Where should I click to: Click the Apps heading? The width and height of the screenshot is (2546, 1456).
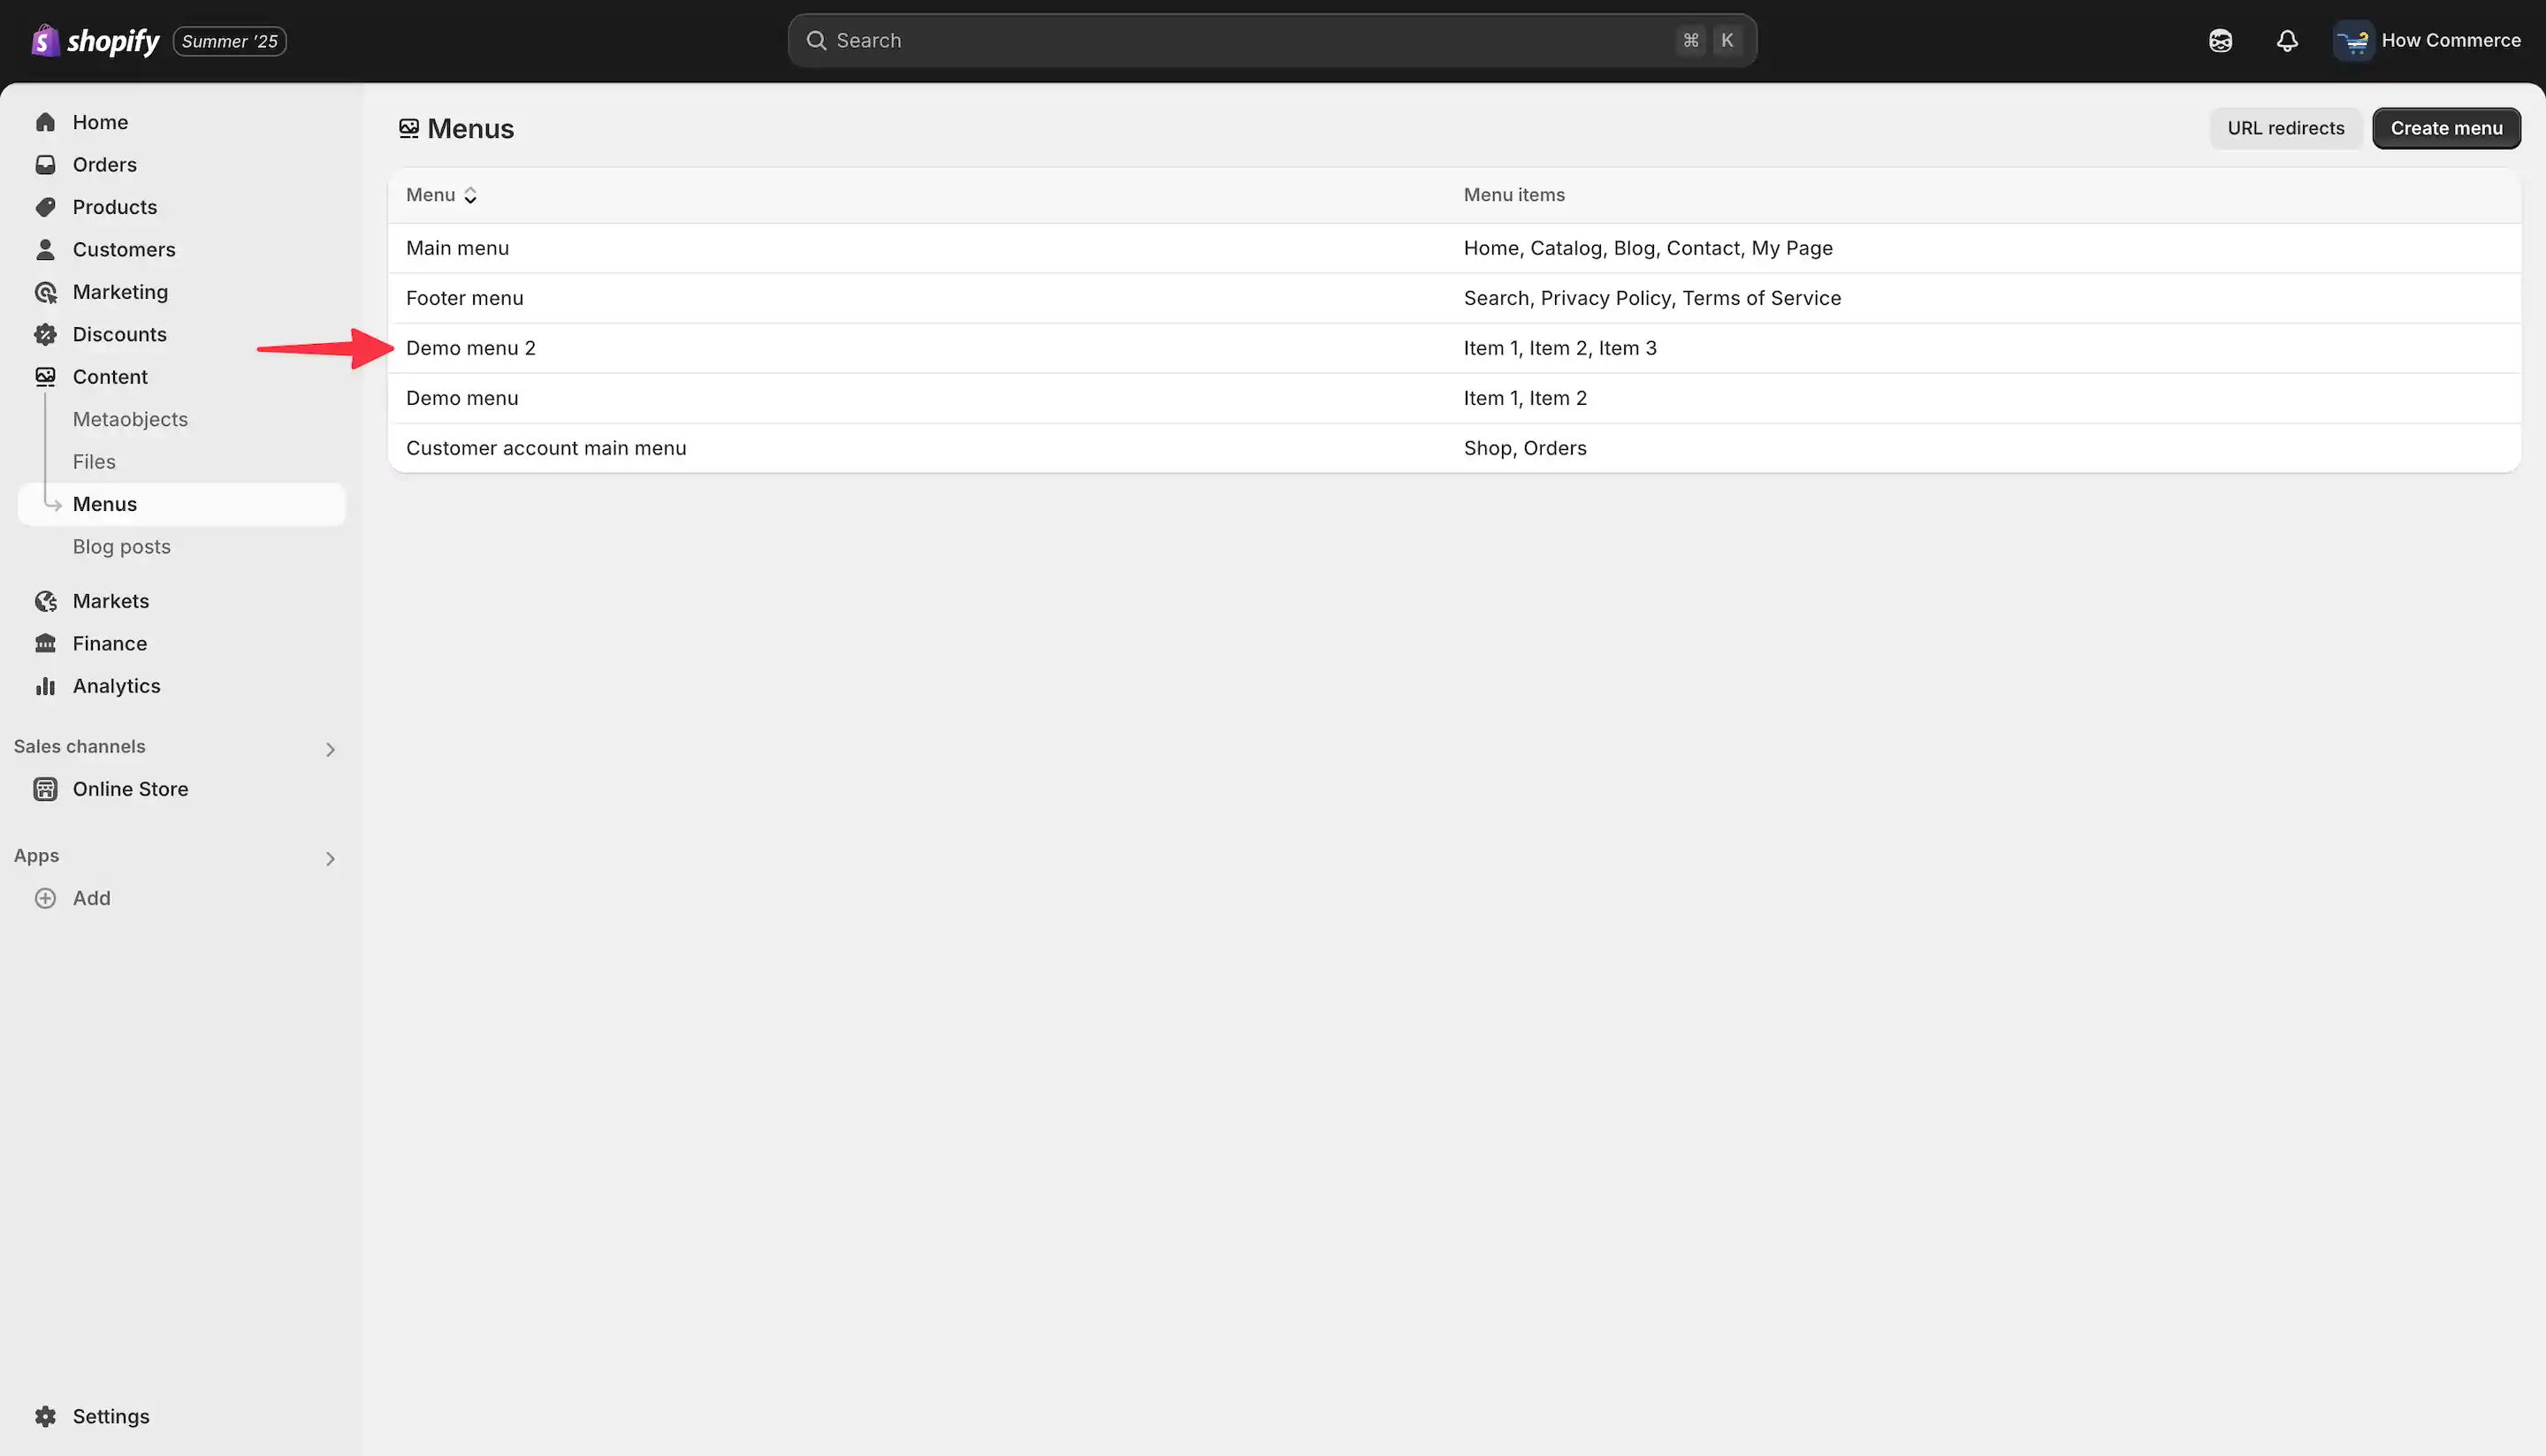tap(36, 856)
